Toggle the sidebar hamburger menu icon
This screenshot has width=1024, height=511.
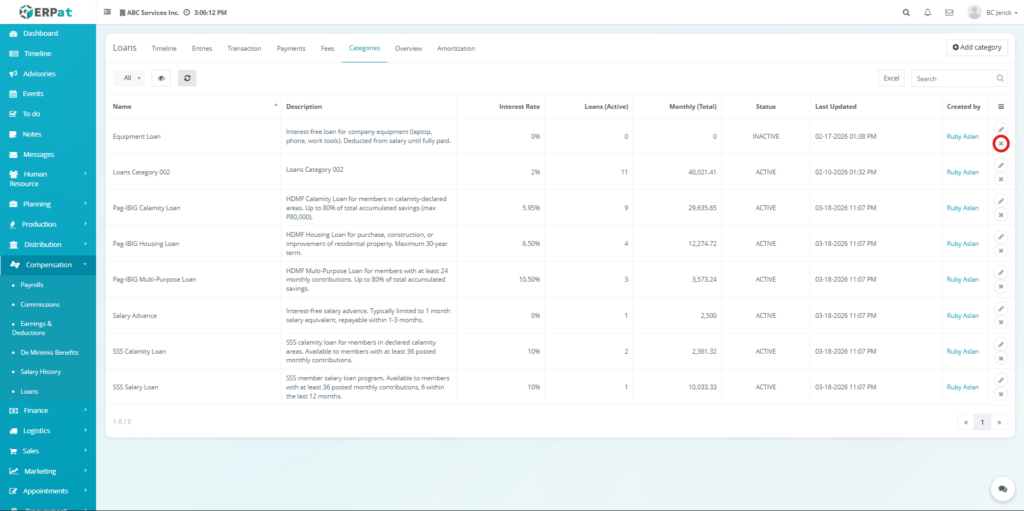pos(108,13)
